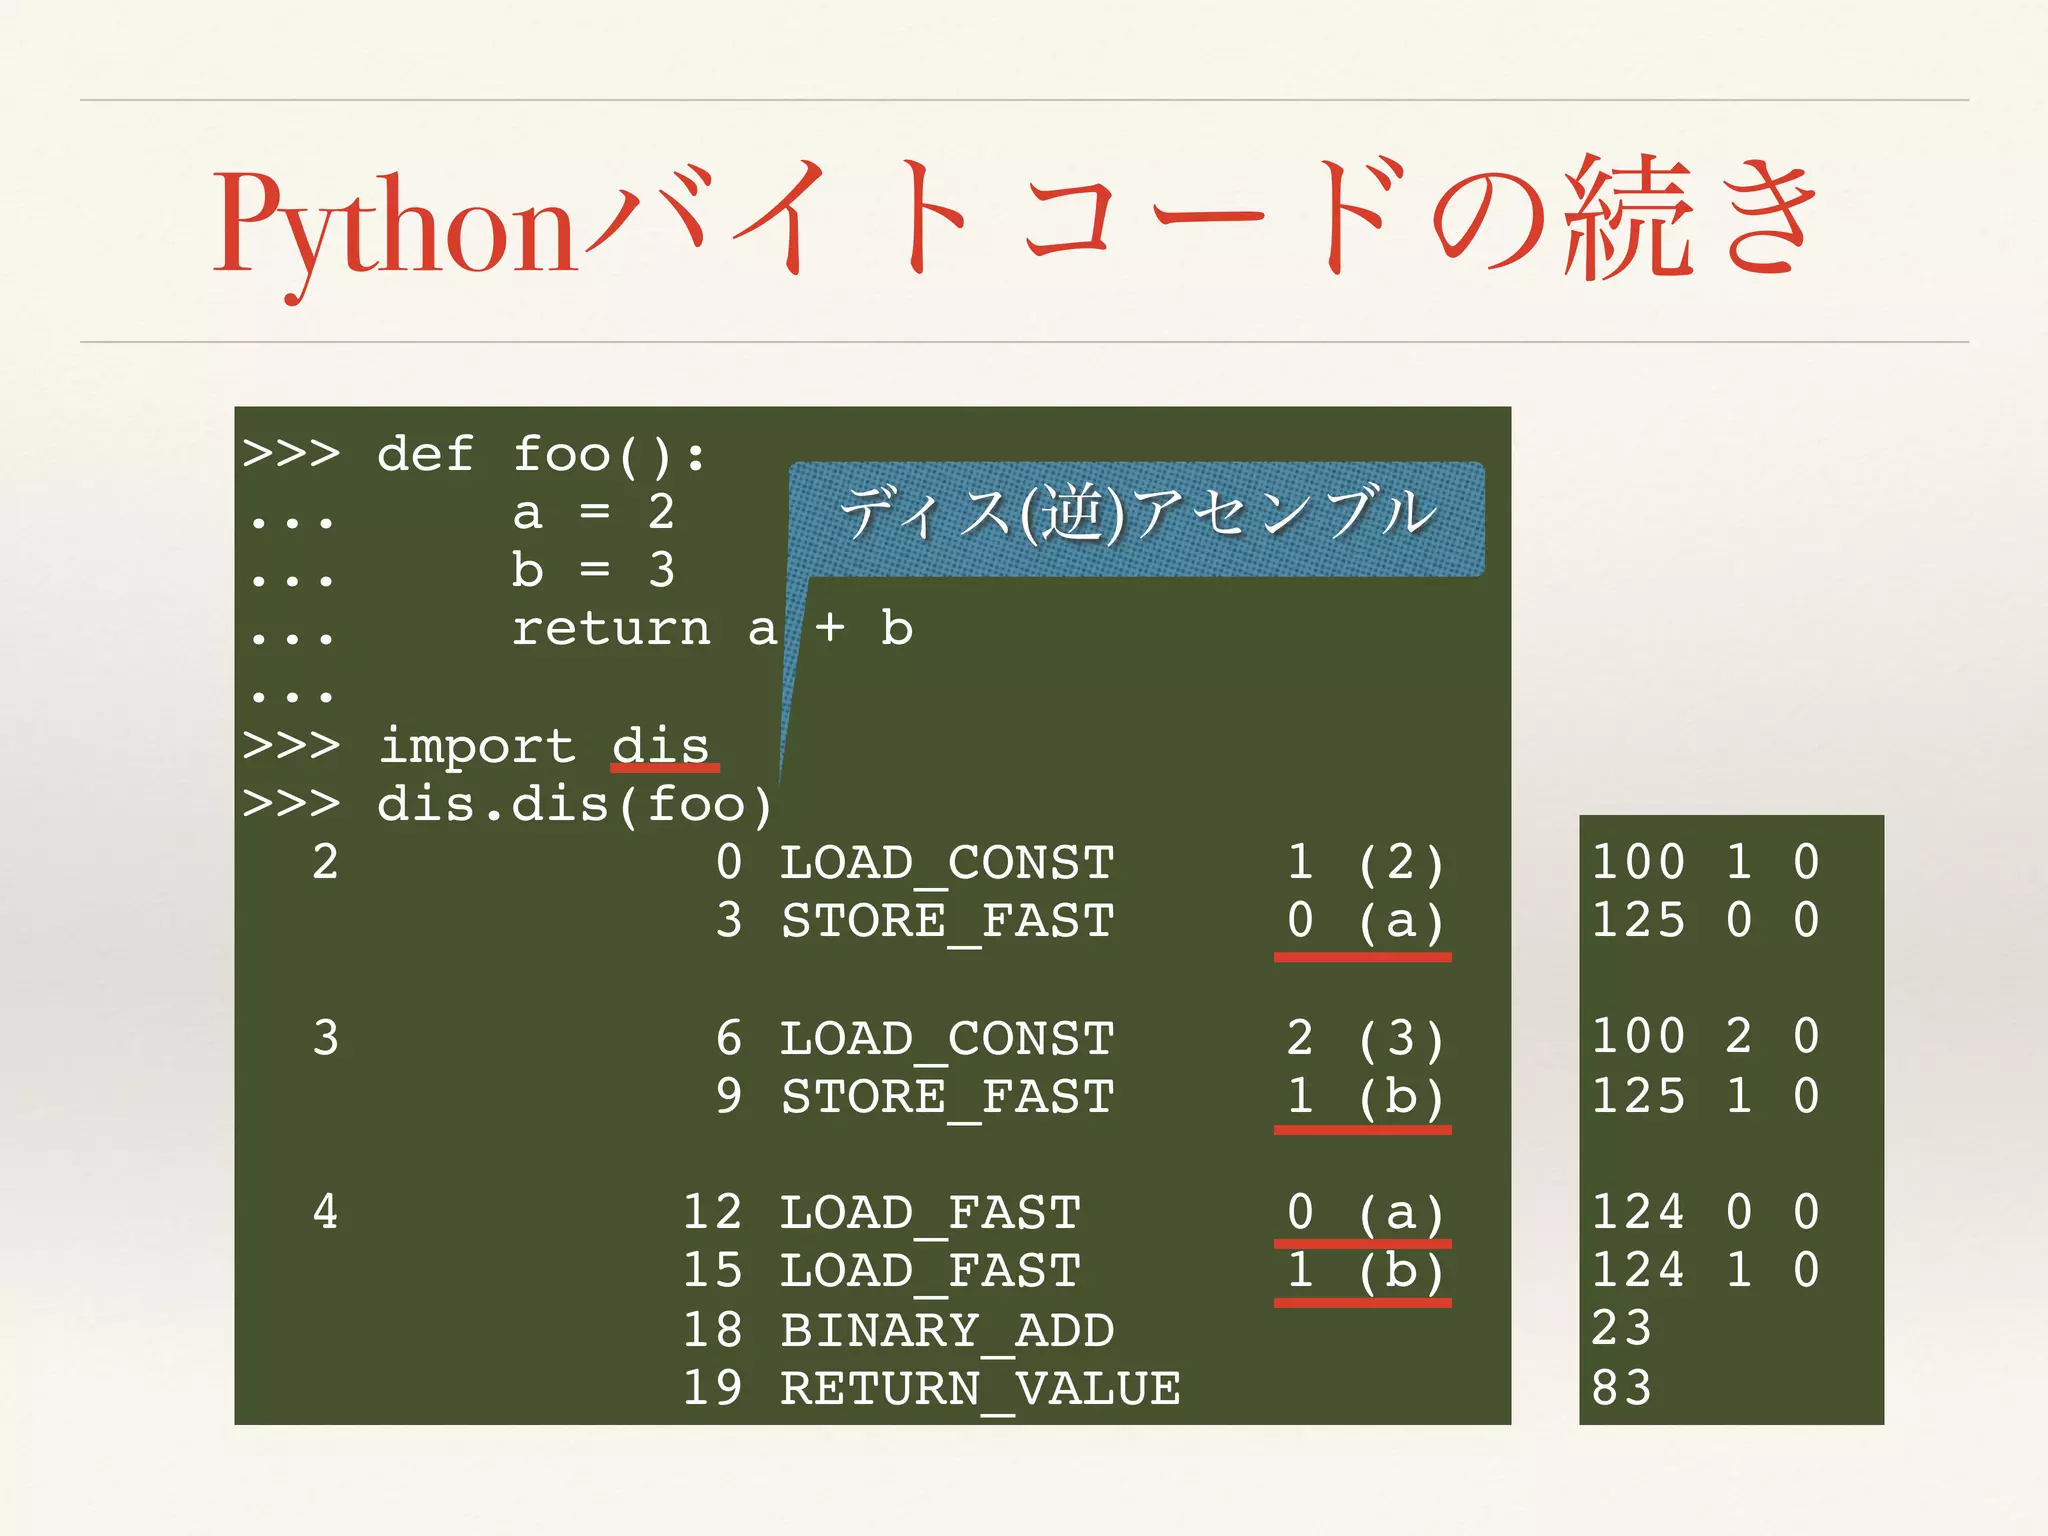The image size is (2048, 1536).
Task: Click 'LOAD_CONST' at offset 6
Action: tap(947, 1038)
